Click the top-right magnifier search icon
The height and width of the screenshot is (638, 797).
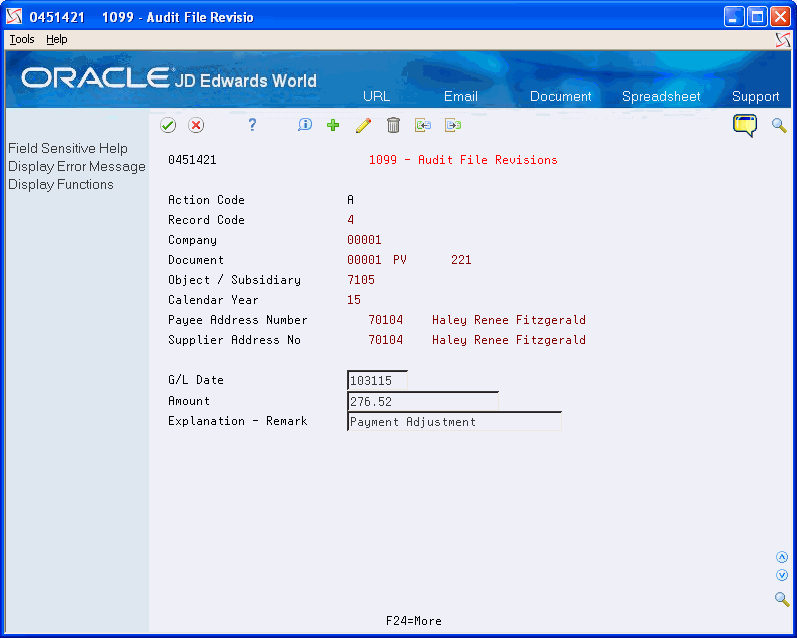(779, 125)
